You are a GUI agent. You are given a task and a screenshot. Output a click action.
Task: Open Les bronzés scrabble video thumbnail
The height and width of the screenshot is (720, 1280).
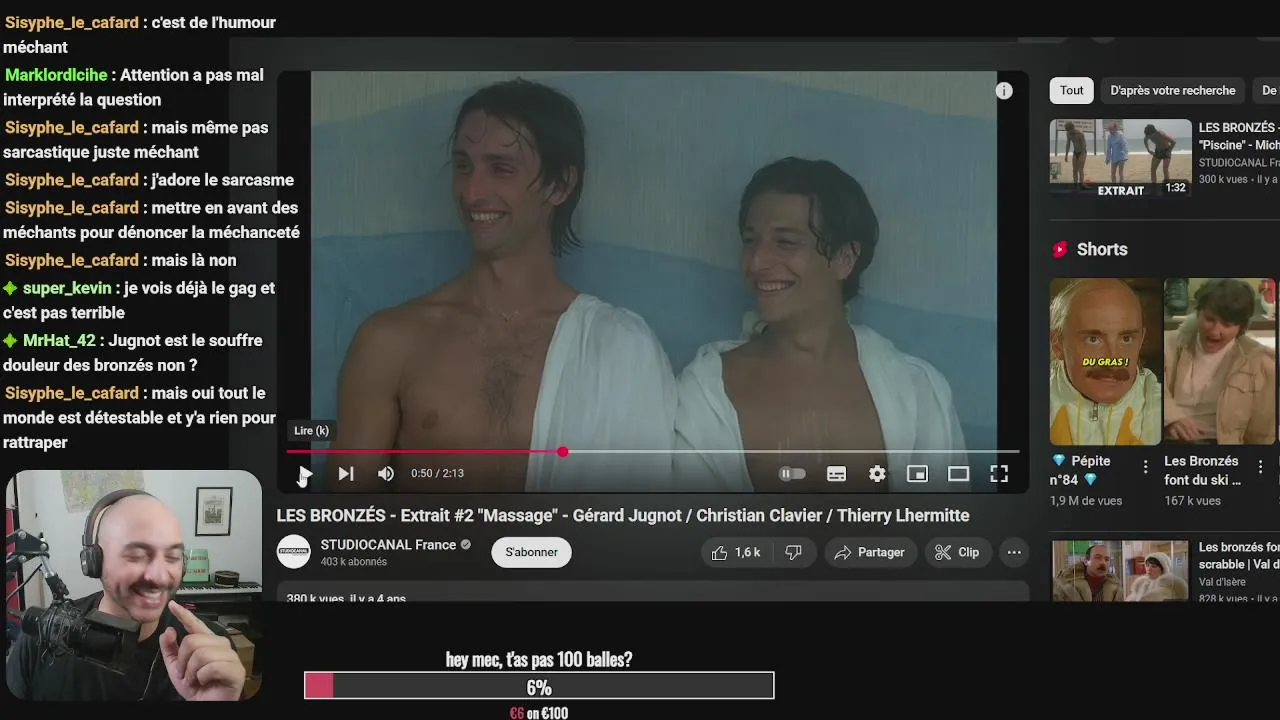tap(1120, 570)
